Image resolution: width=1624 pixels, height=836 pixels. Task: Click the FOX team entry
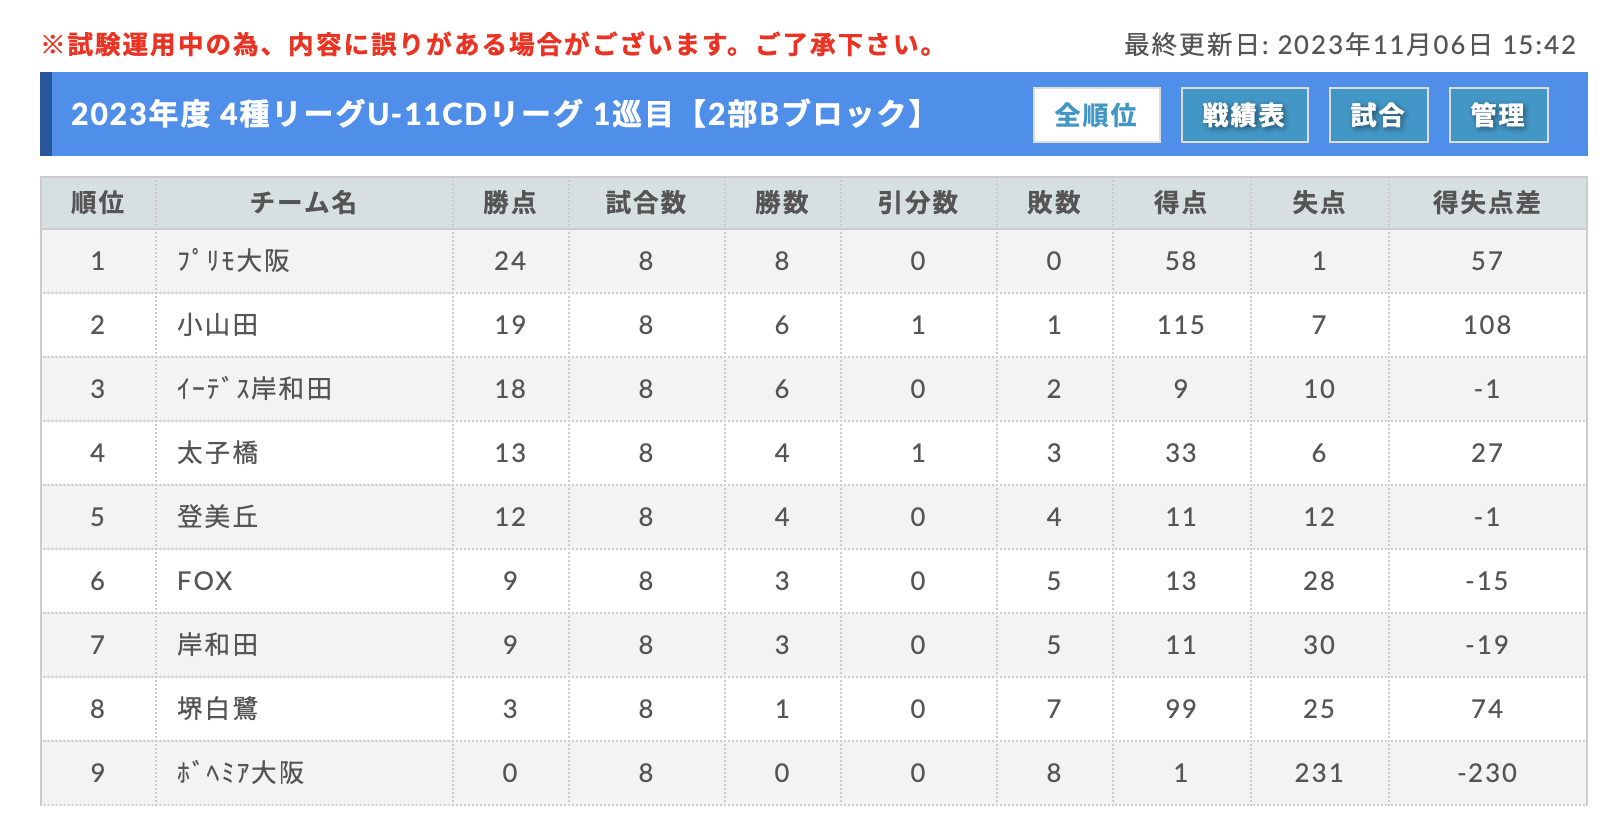point(205,581)
